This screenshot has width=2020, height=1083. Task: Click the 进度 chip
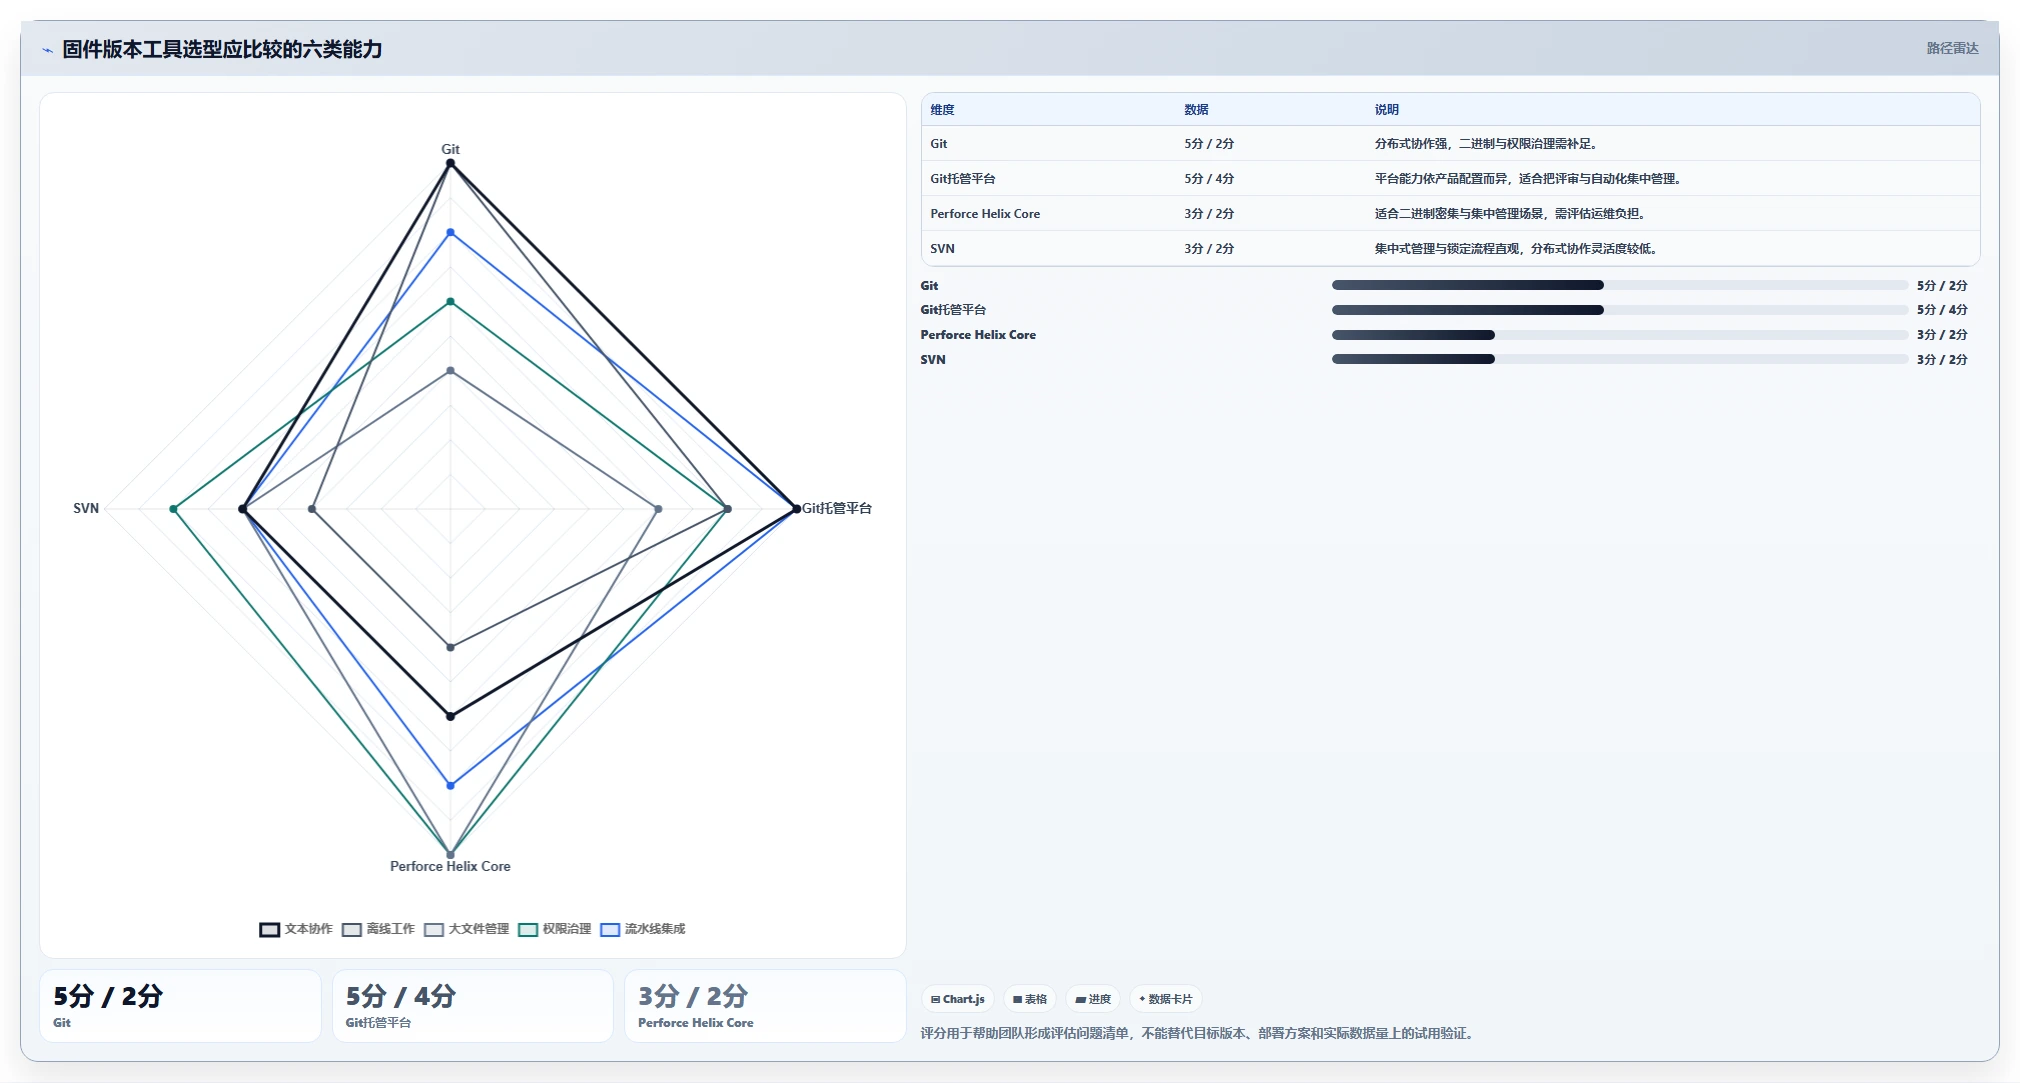pos(1093,999)
